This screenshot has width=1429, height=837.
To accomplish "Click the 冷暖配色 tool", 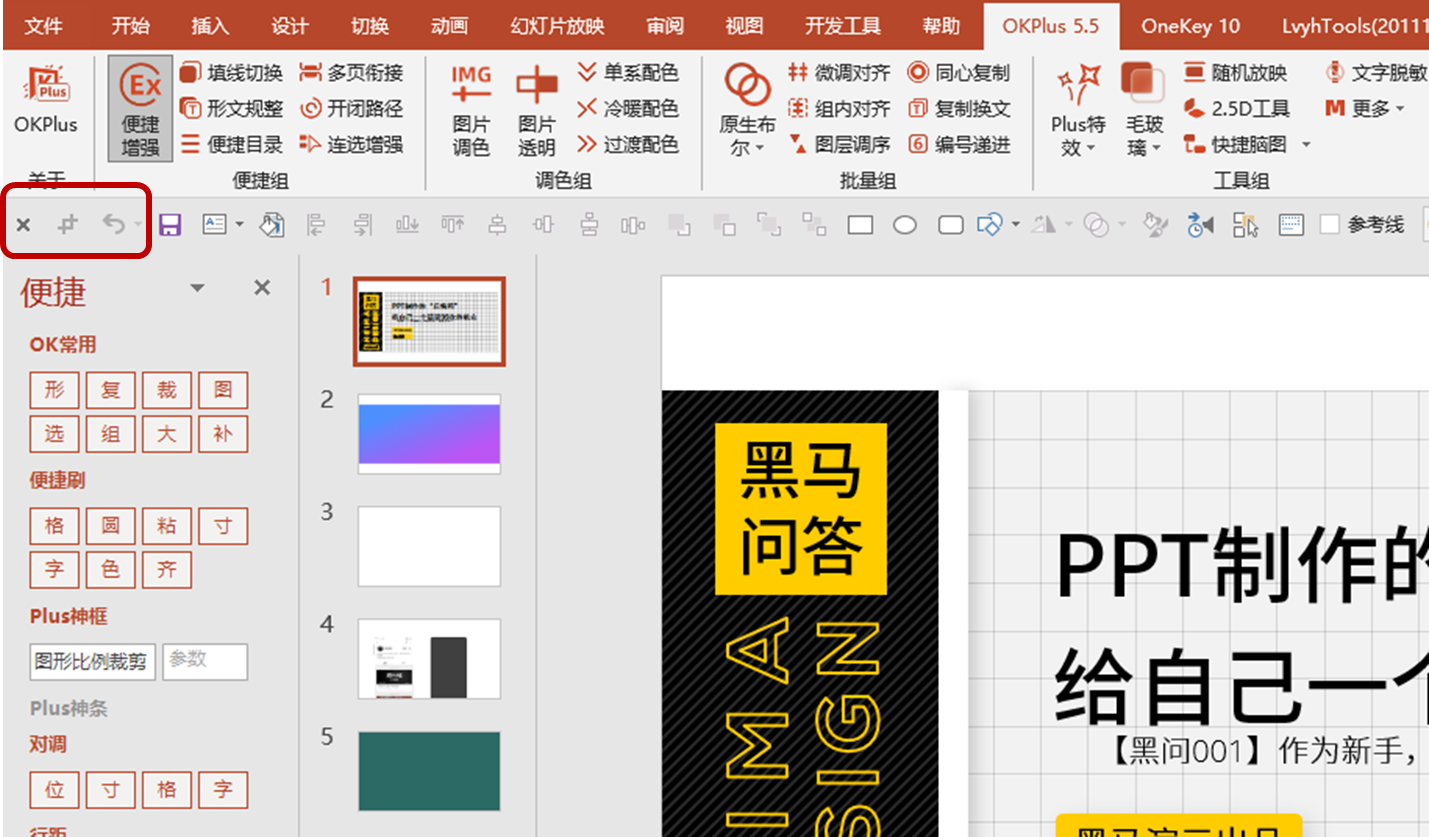I will click(x=628, y=109).
